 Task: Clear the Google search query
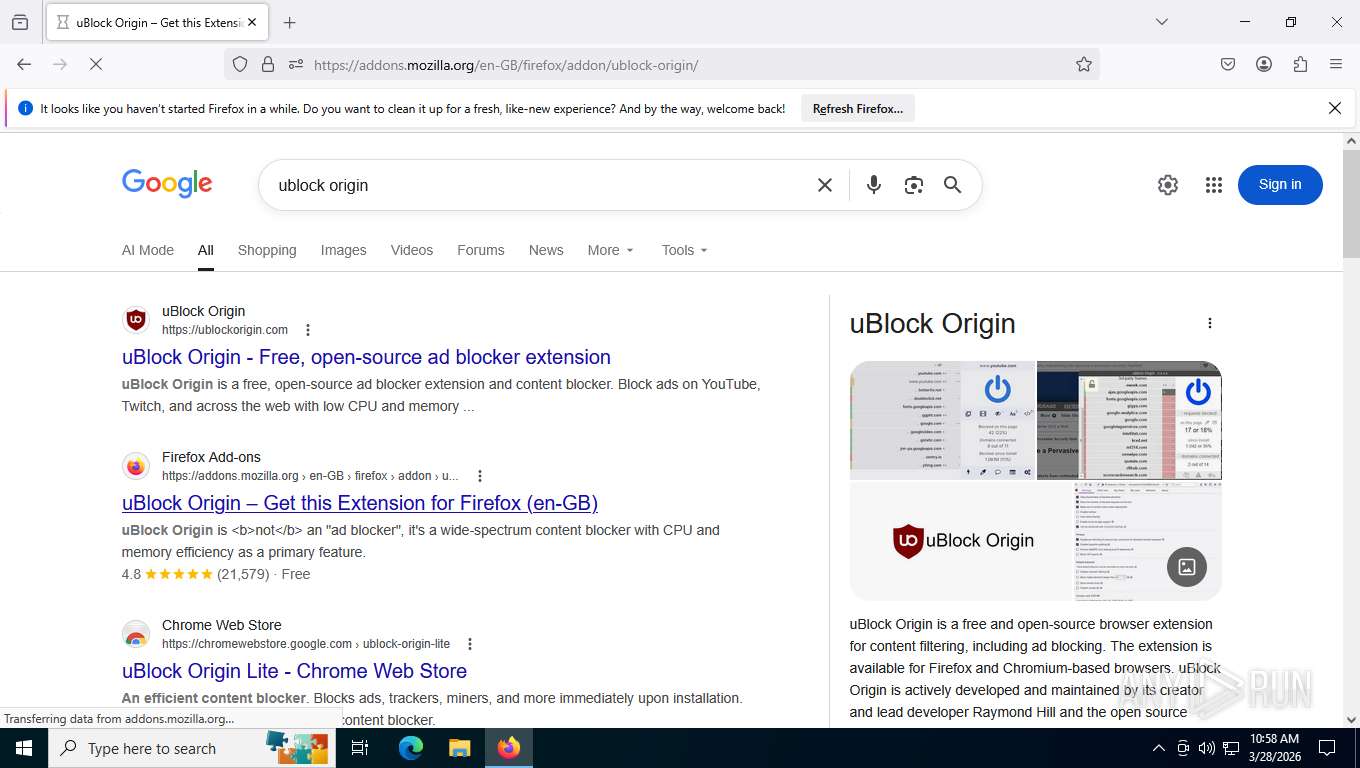coord(825,185)
